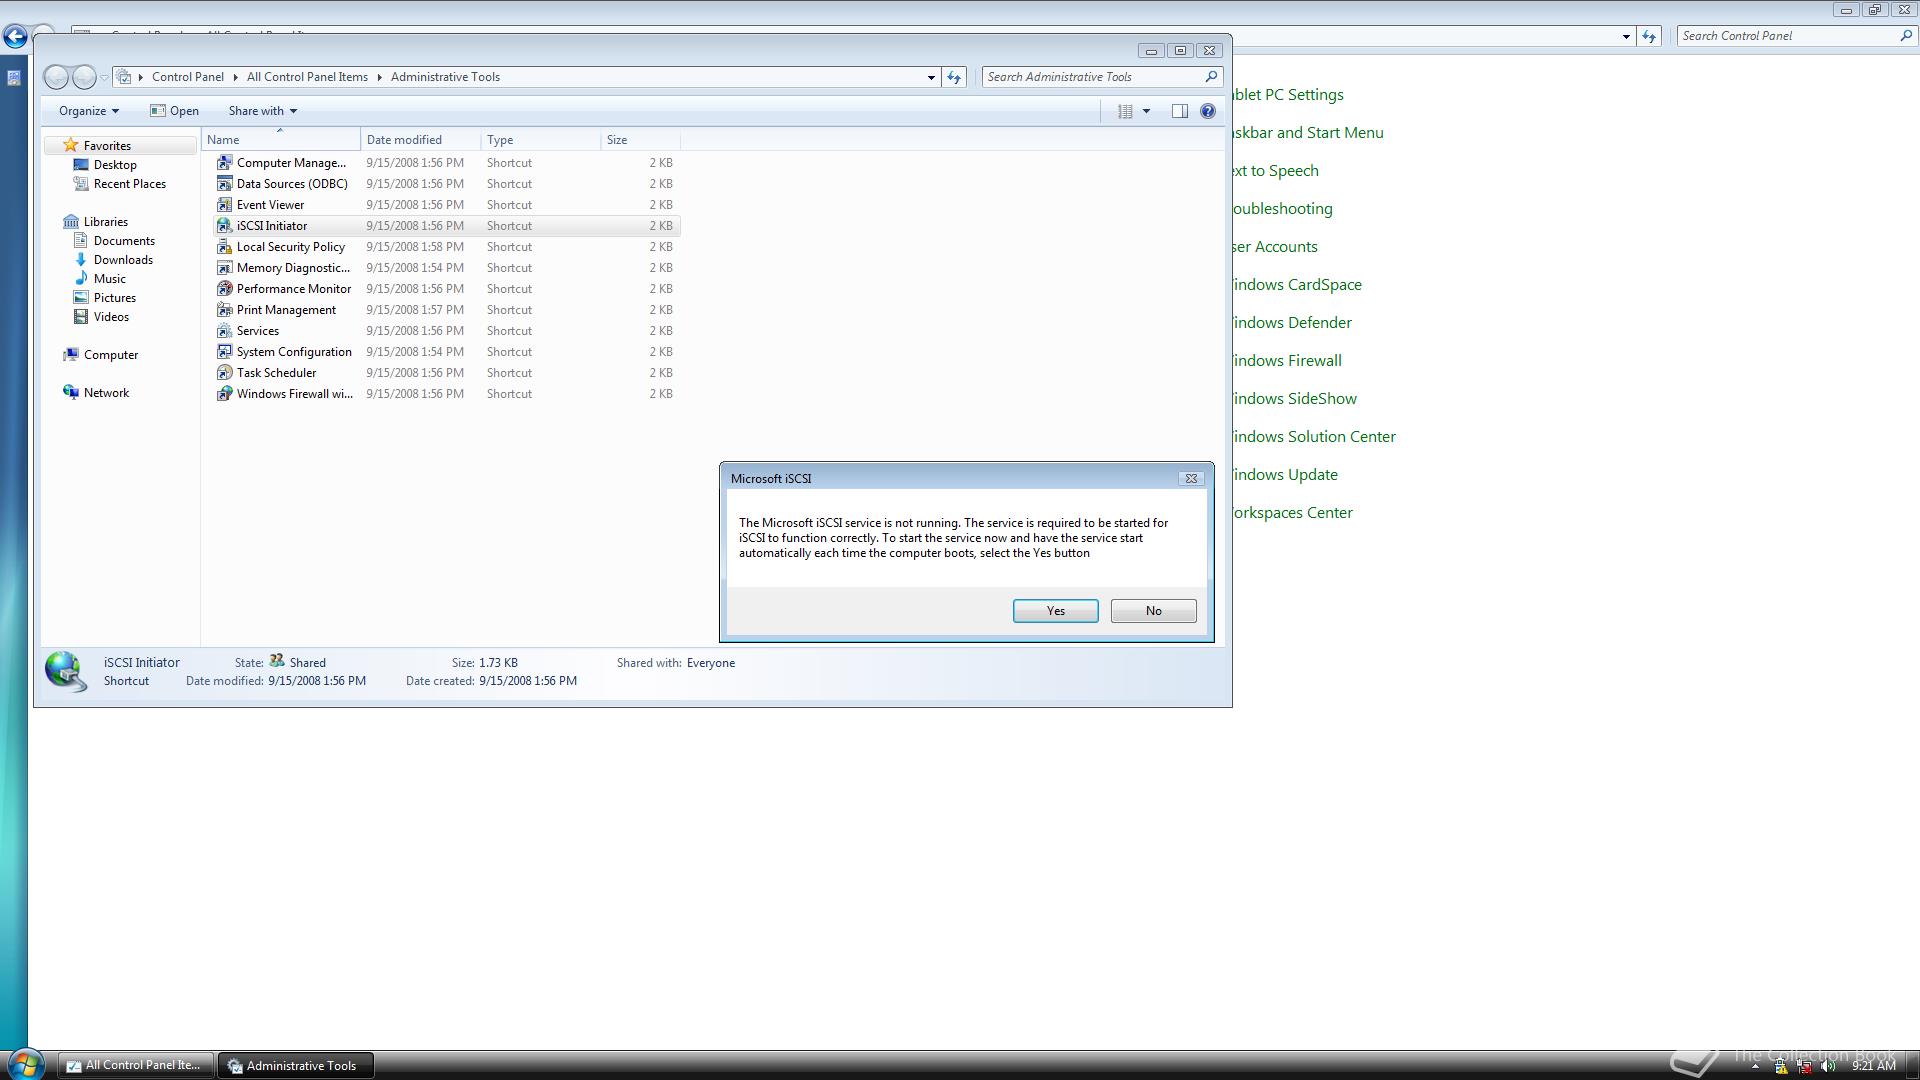The image size is (1920, 1080).
Task: Select Libraries in navigation pane
Action: tap(105, 222)
